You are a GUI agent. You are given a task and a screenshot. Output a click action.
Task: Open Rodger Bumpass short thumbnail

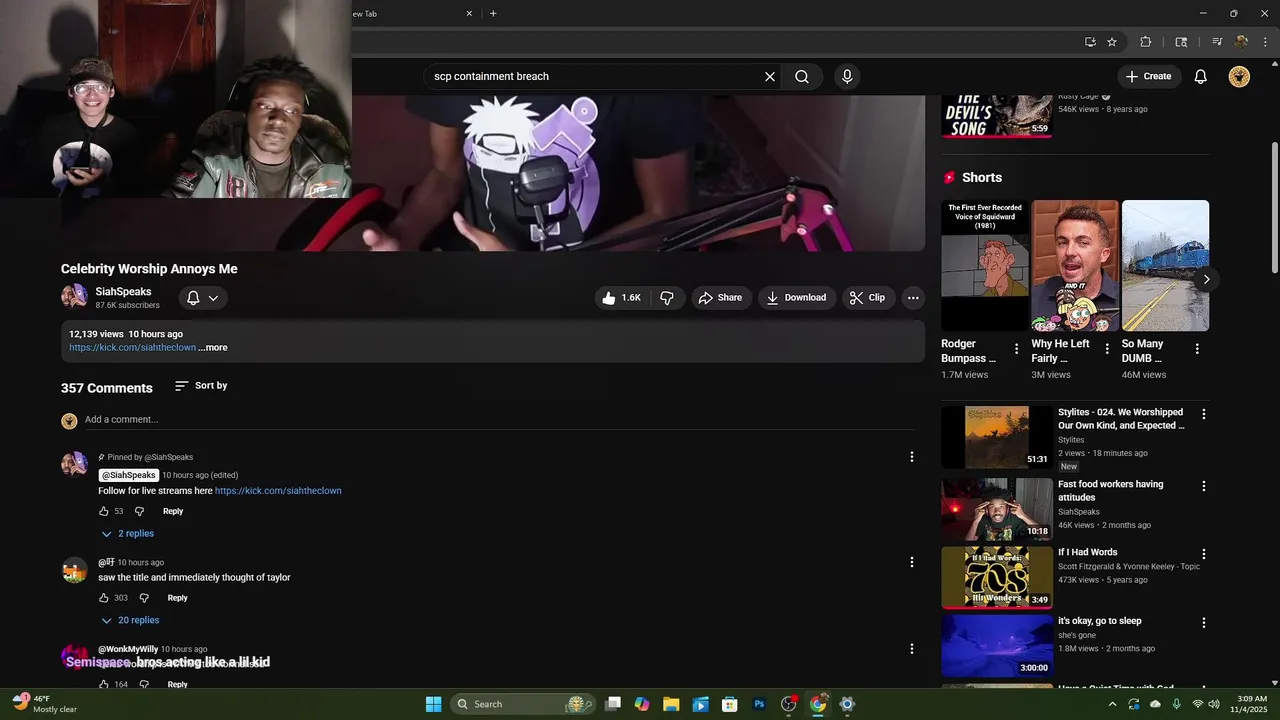point(985,266)
